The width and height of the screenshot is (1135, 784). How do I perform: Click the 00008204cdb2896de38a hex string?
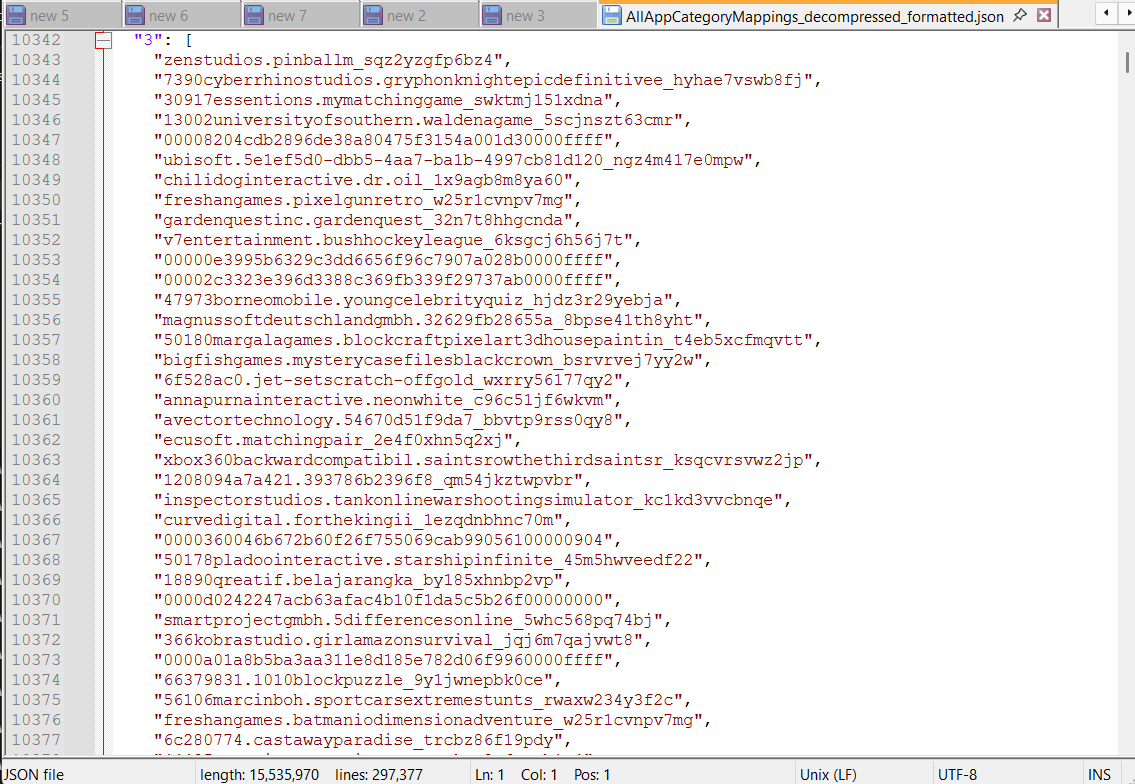(383, 140)
